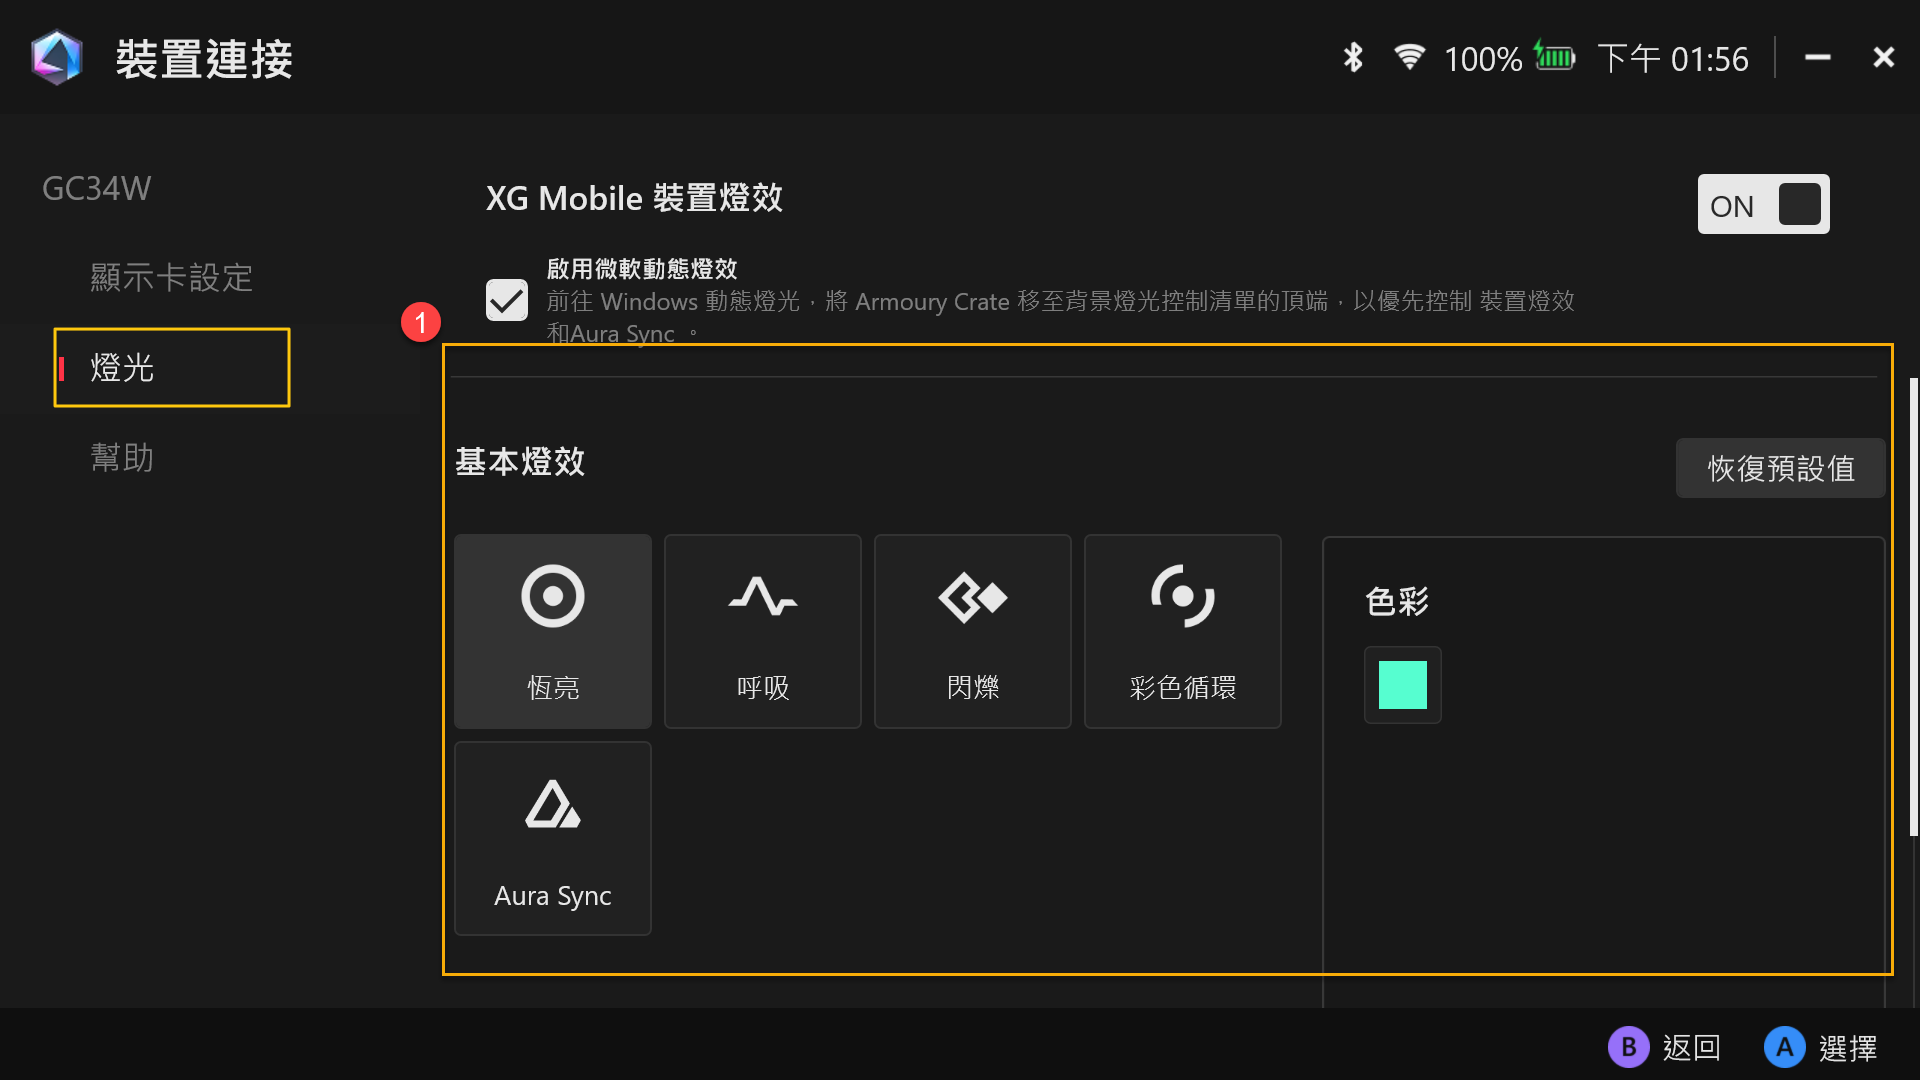Click the 恢復預設值 restore defaults button
The image size is (1920, 1080).
pyautogui.click(x=1781, y=468)
